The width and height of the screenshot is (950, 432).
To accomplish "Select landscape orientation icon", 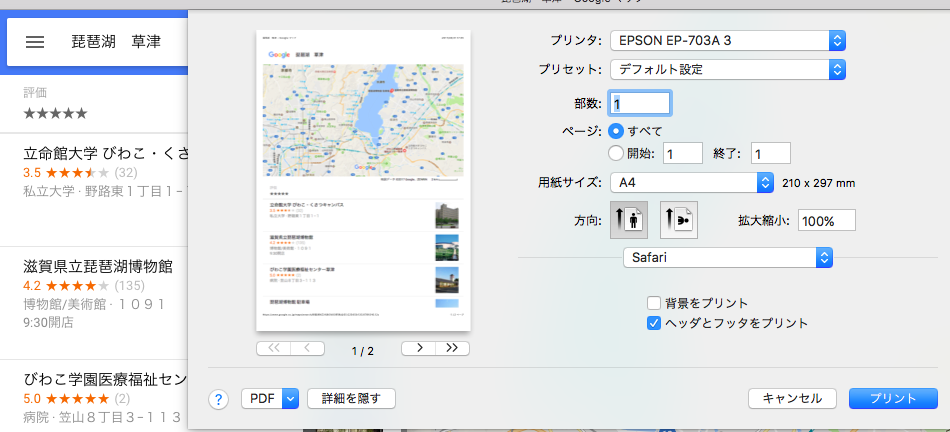I will pyautogui.click(x=678, y=220).
